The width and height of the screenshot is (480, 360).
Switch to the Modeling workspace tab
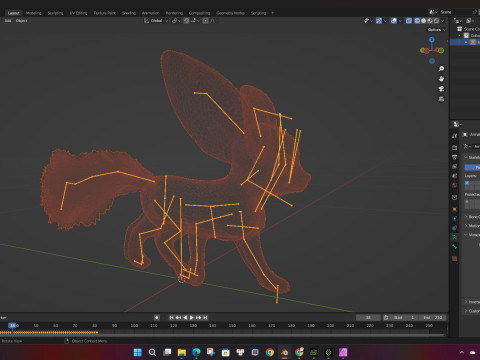click(x=34, y=13)
